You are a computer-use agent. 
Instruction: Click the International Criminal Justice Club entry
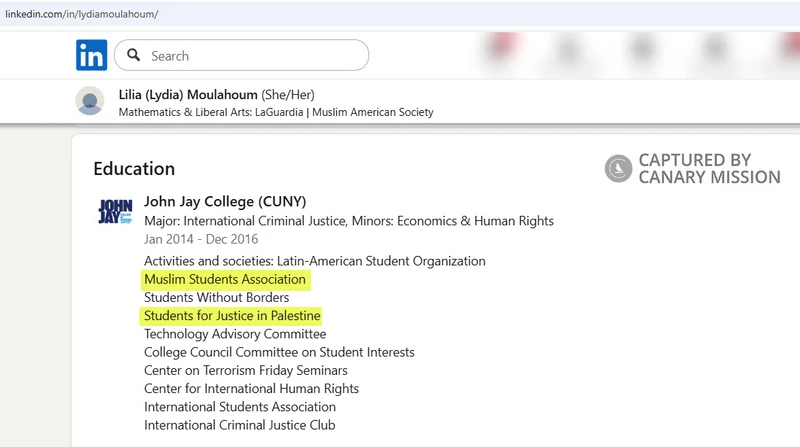click(240, 425)
